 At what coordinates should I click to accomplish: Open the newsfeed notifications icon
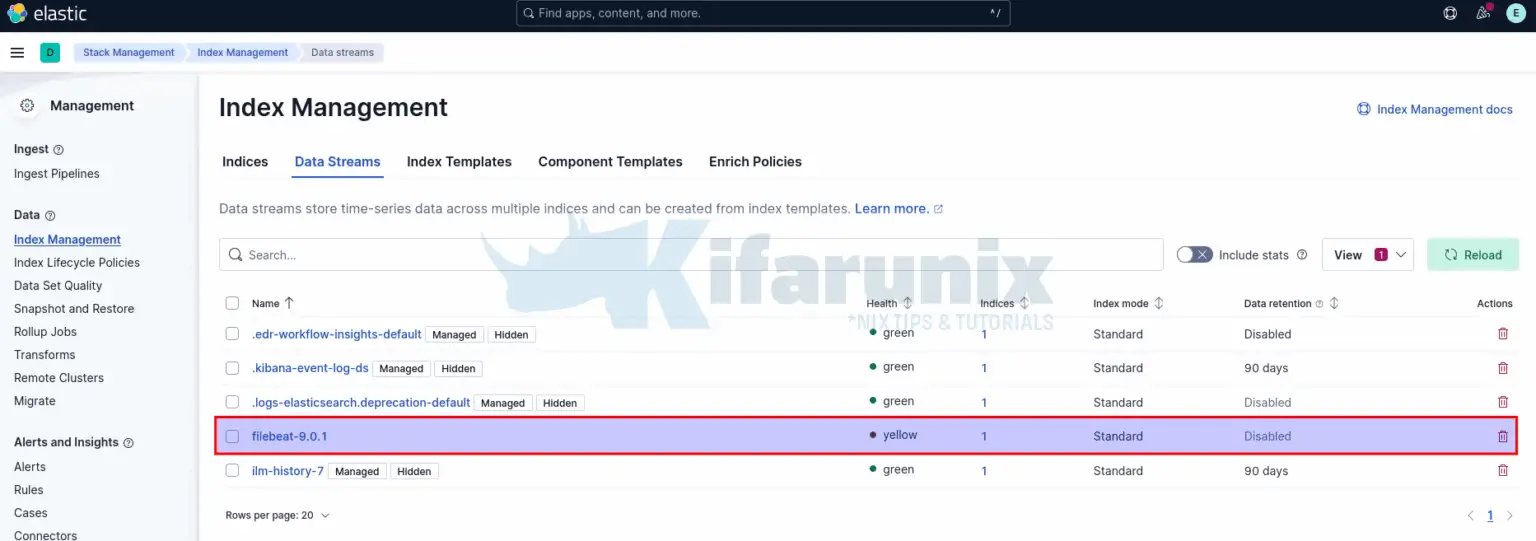click(x=1483, y=13)
